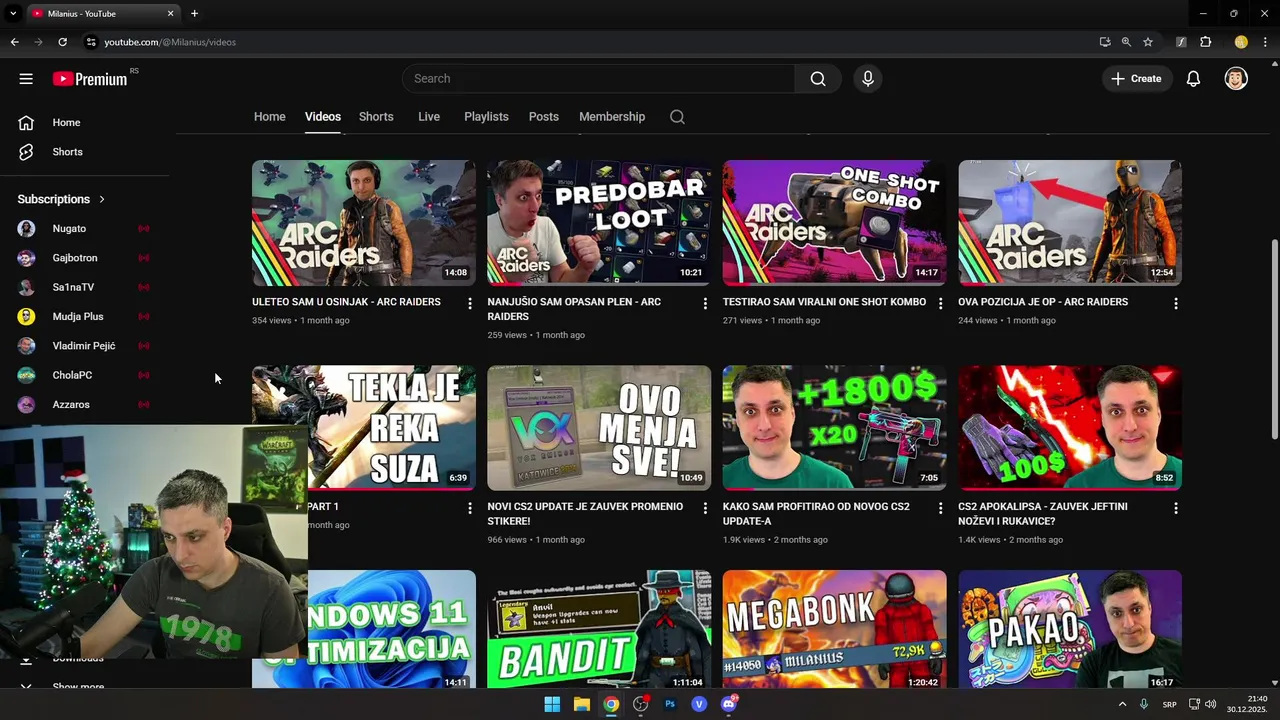
Task: Close the Milanius - YouTube tab
Action: pos(170,14)
